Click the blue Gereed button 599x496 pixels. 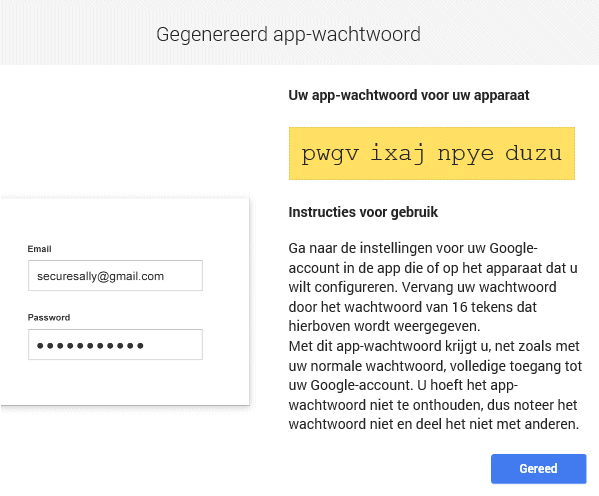click(x=539, y=468)
